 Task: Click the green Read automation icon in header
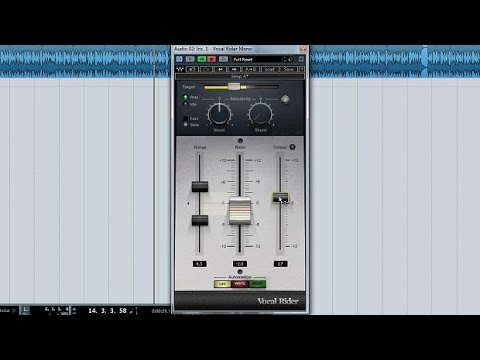click(201, 59)
